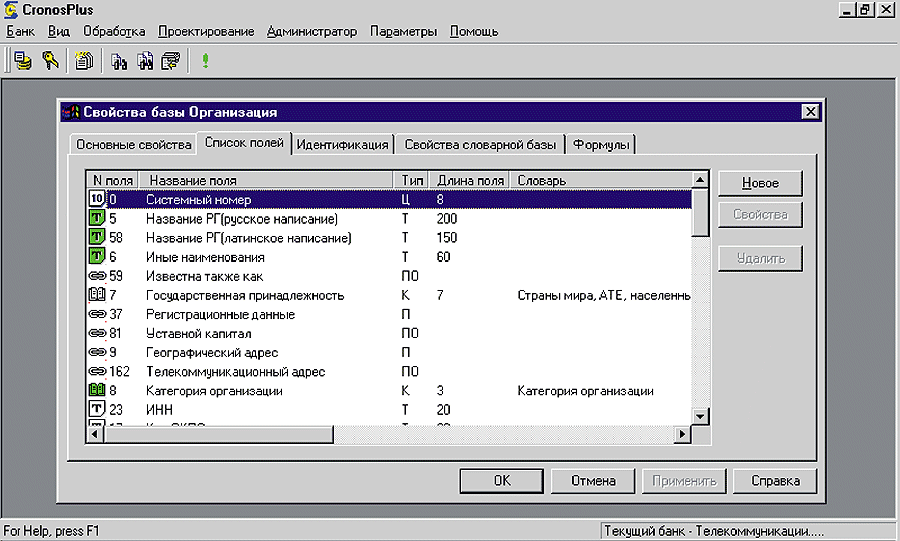The width and height of the screenshot is (900, 541).
Task: Click the field list scroll down arrow
Action: (x=700, y=417)
